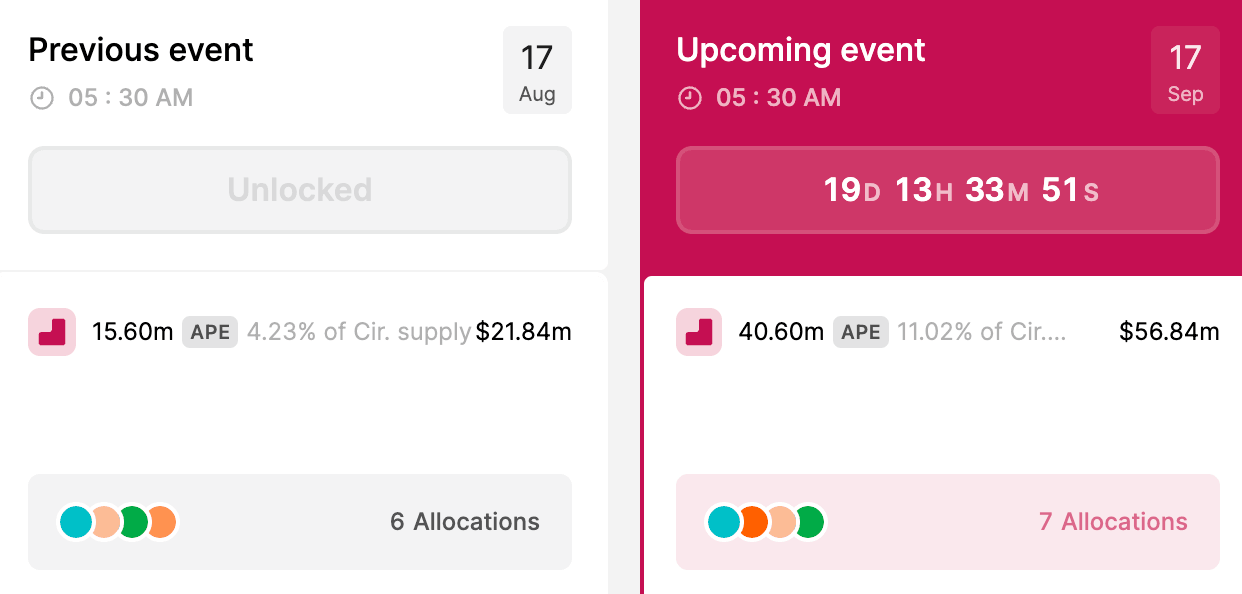The width and height of the screenshot is (1242, 594).
Task: Click the peach allocation avatar in Upcoming event row
Action: point(783,521)
